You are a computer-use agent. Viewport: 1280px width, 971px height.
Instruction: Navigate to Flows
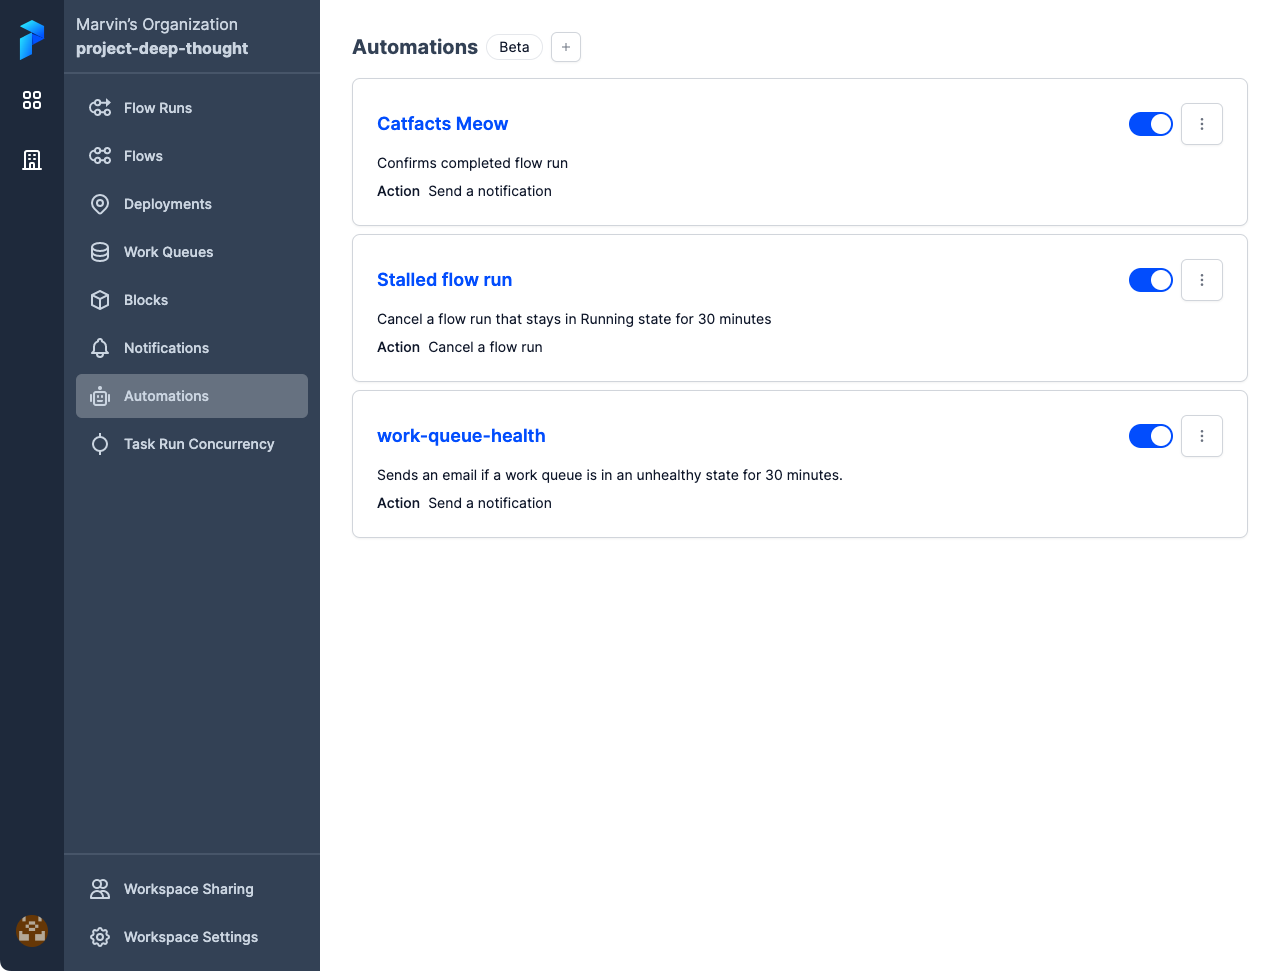tap(192, 156)
